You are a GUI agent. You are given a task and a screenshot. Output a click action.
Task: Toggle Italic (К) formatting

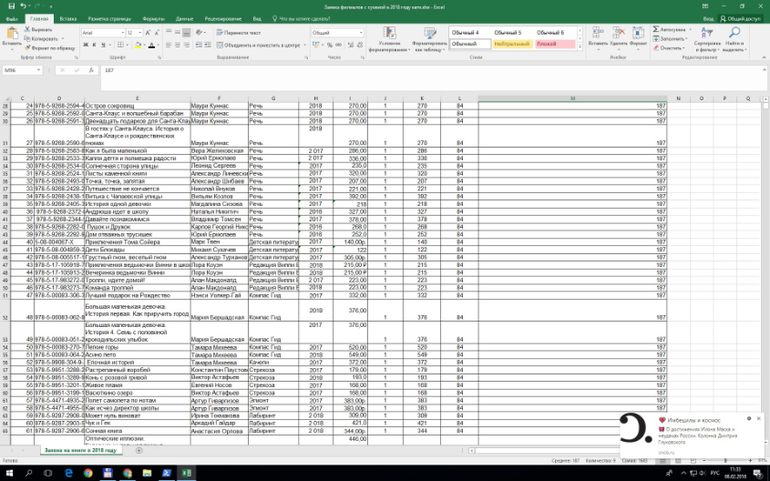(93, 45)
